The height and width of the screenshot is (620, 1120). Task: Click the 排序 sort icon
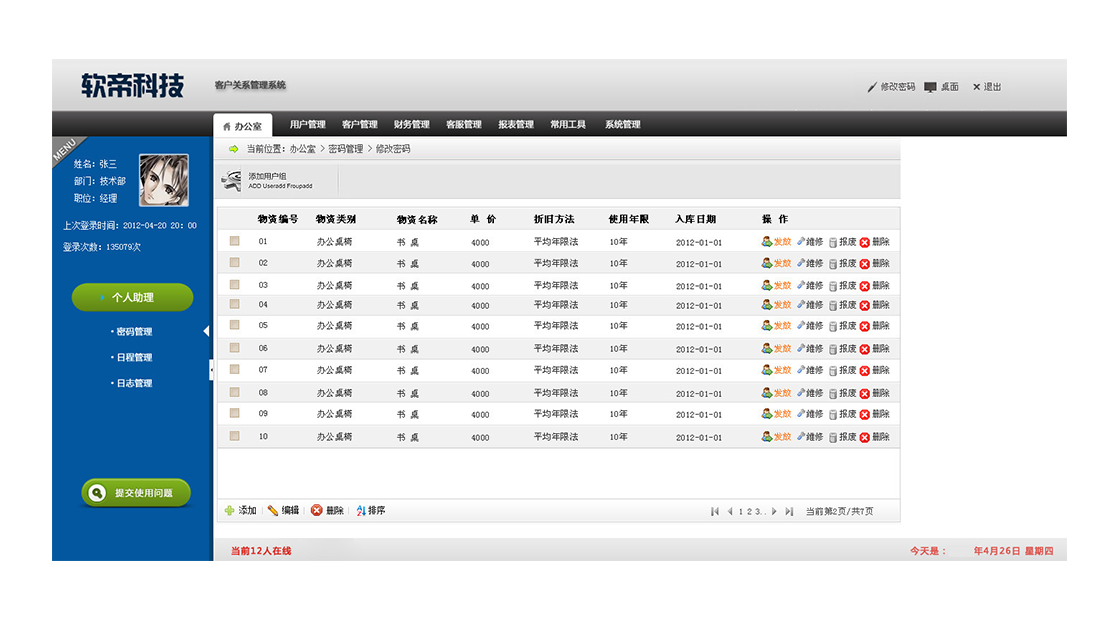pyautogui.click(x=361, y=511)
